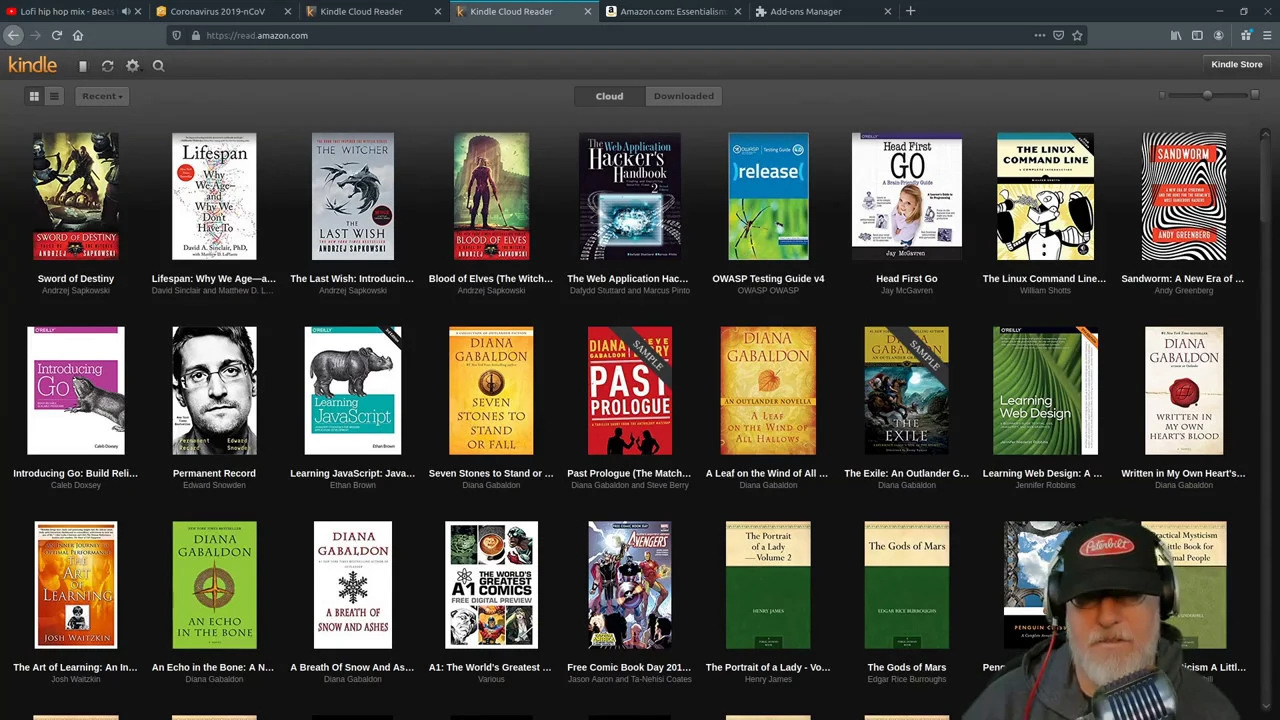Open Permanent Record book cover
Image resolution: width=1280 pixels, height=720 pixels.
pyautogui.click(x=214, y=390)
